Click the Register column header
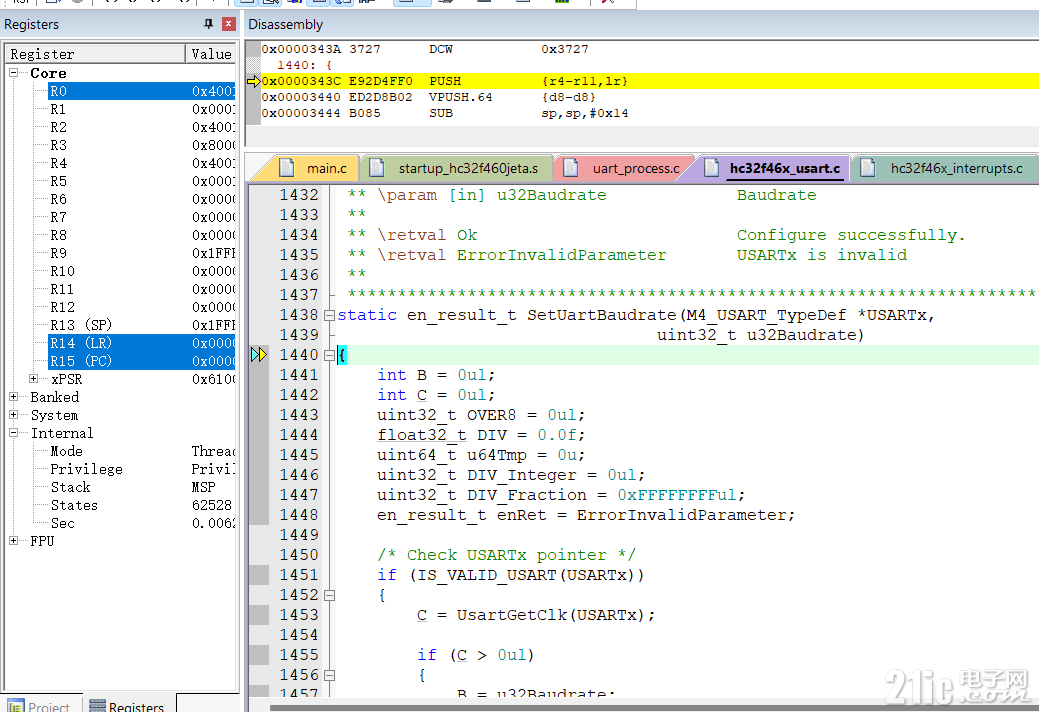Image resolution: width=1039 pixels, height=712 pixels. [95, 54]
